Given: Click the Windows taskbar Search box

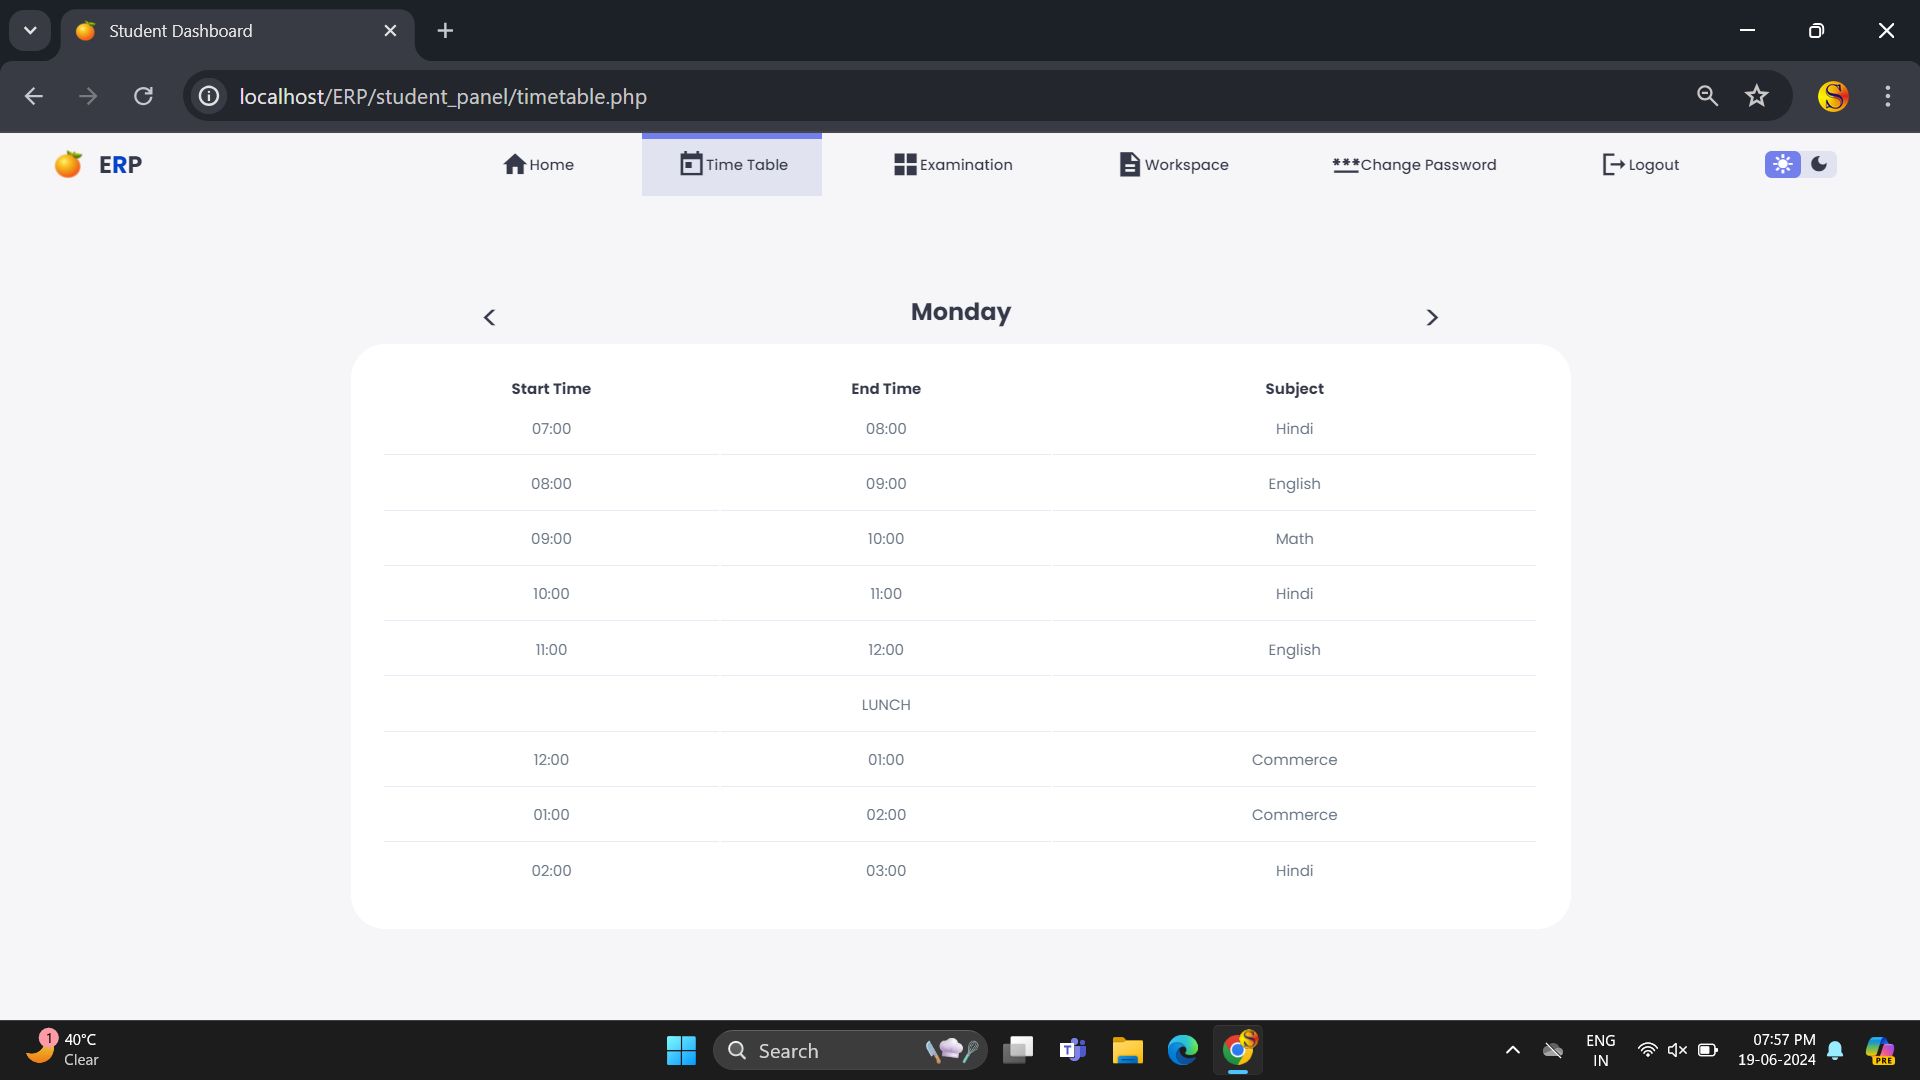Looking at the screenshot, I should (830, 1050).
